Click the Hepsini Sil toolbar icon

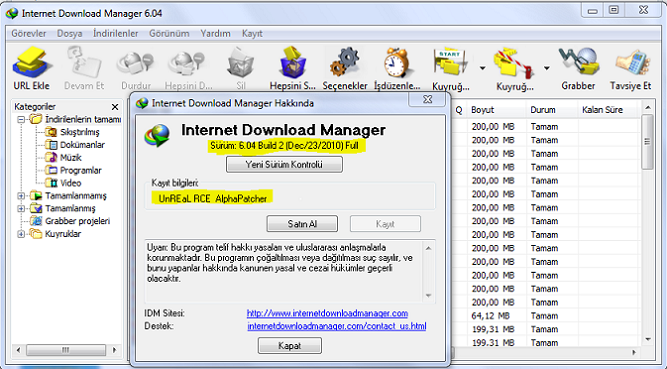pos(293,63)
